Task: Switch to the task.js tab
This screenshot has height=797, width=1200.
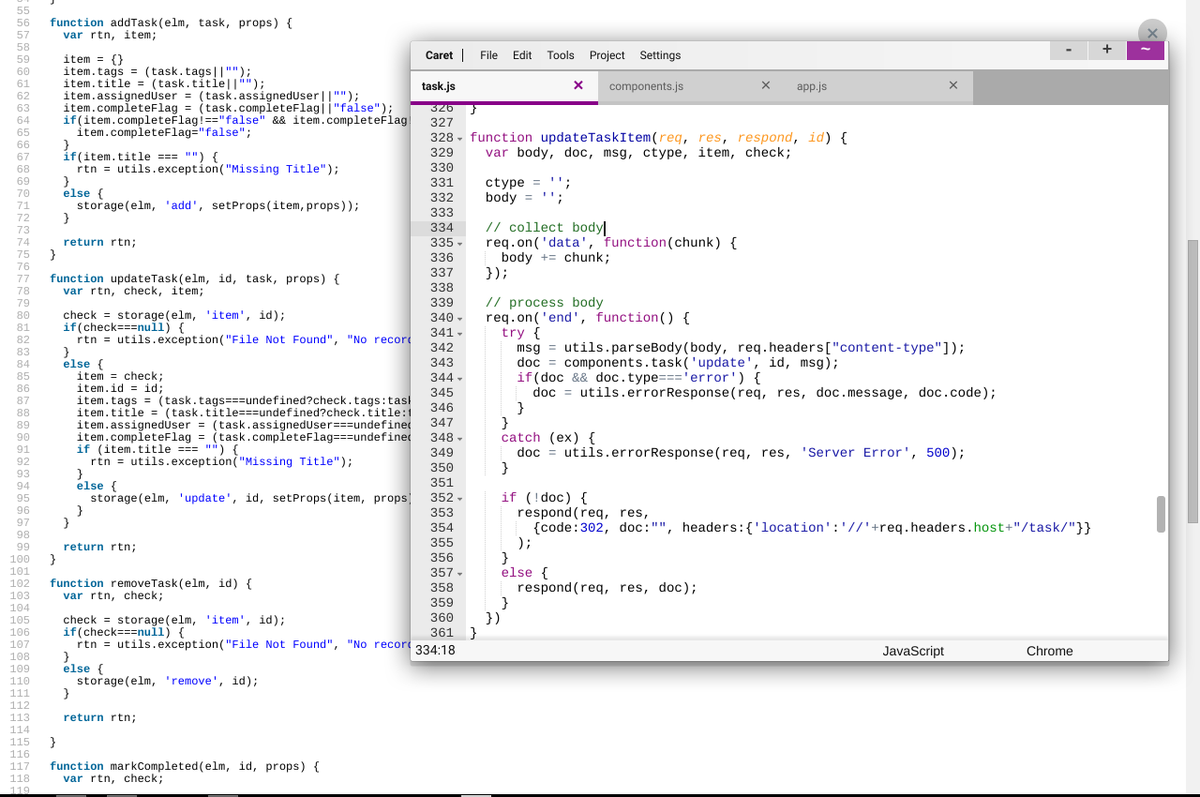Action: pyautogui.click(x=505, y=87)
